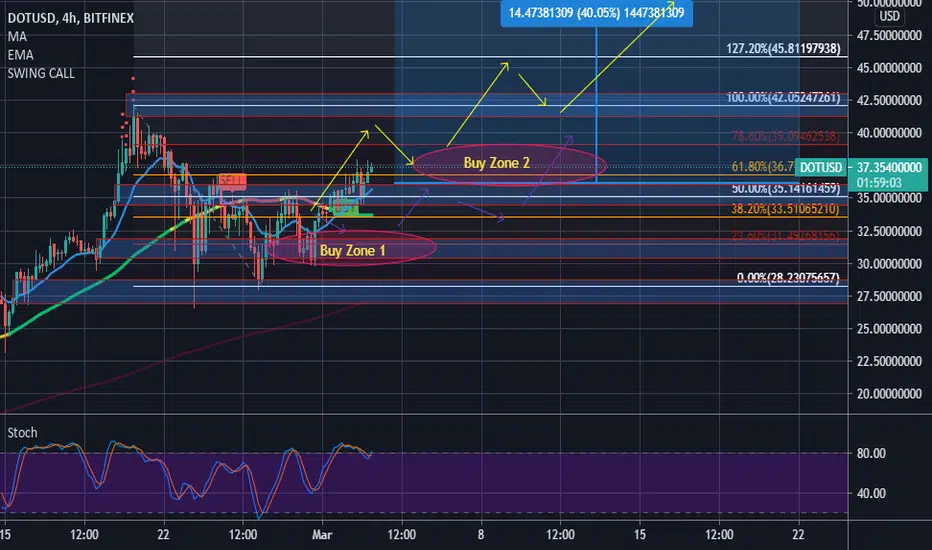Click the 78.60% Fibonacci level label
Viewport: 932px width, 550px height.
pyautogui.click(x=785, y=136)
